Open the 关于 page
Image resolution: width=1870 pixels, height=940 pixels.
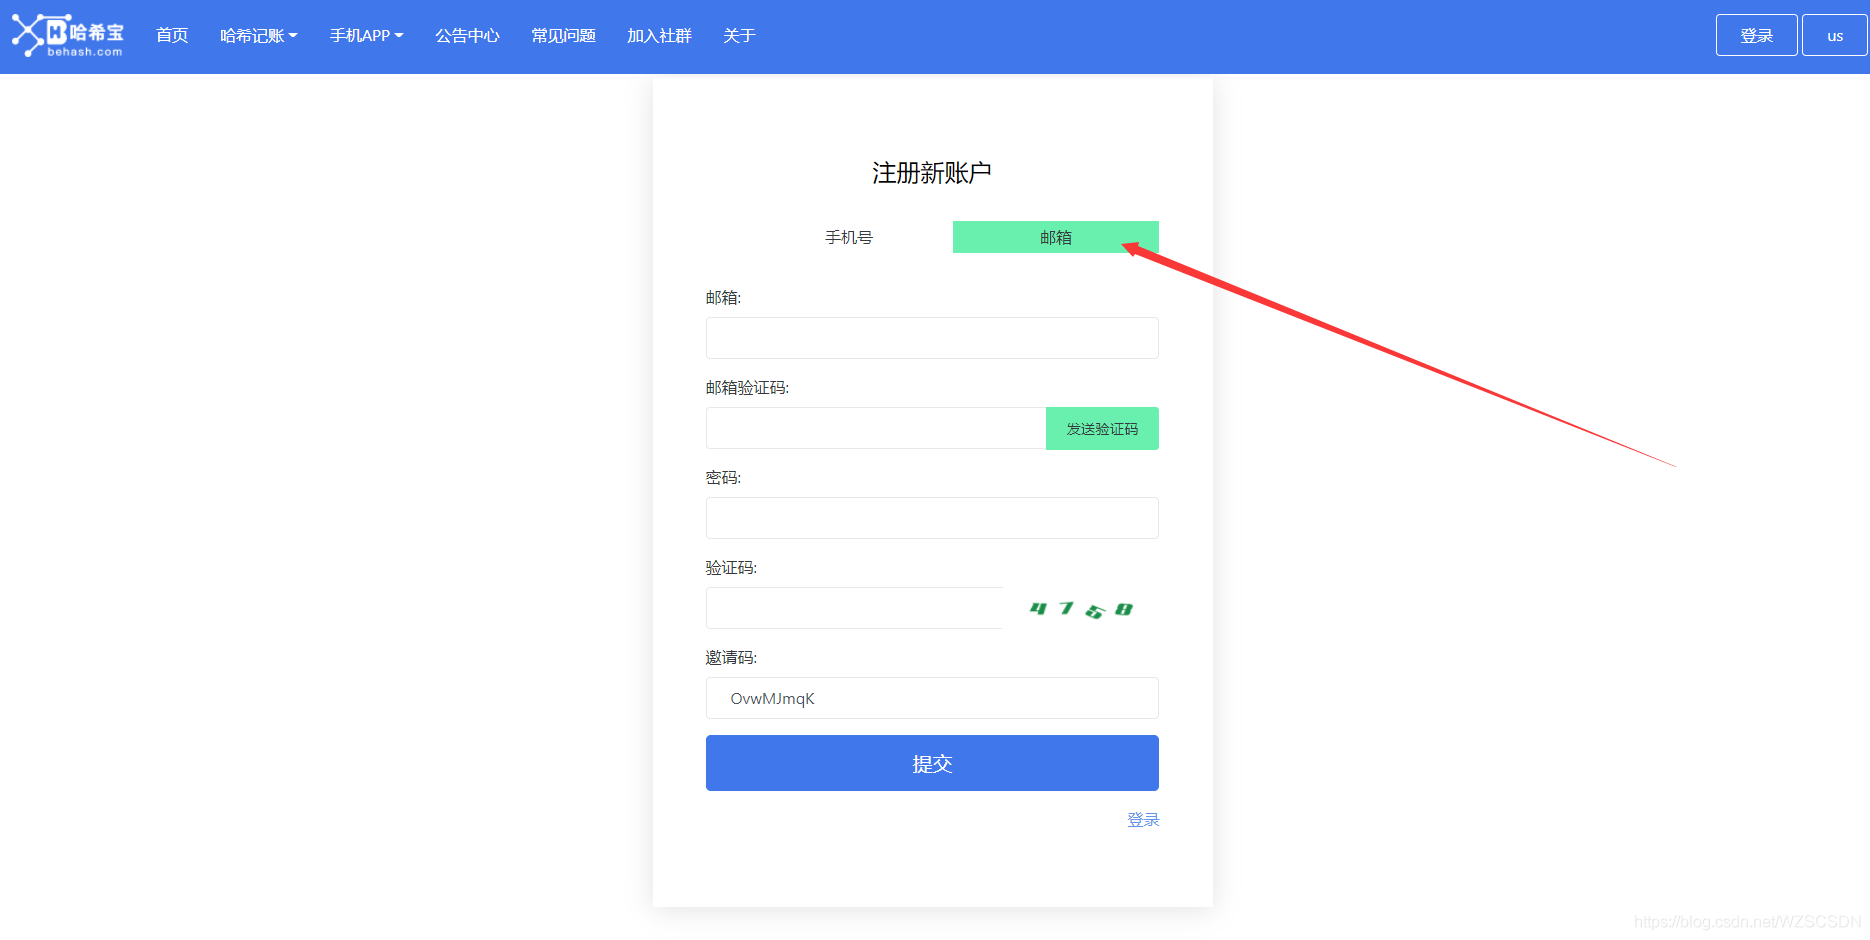point(739,36)
